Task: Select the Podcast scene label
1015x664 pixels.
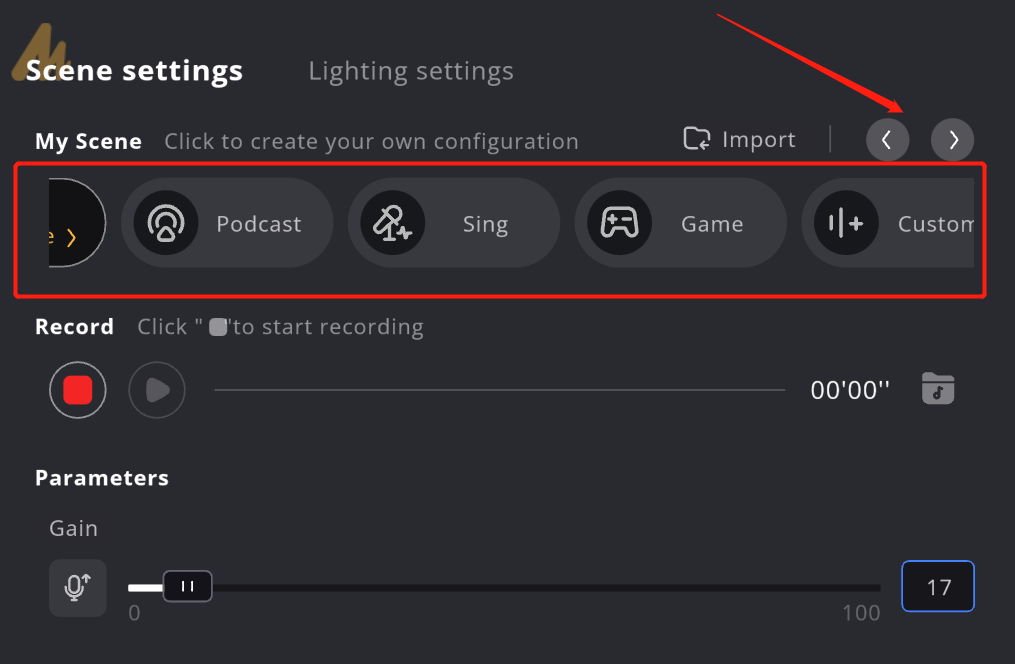Action: 259,224
